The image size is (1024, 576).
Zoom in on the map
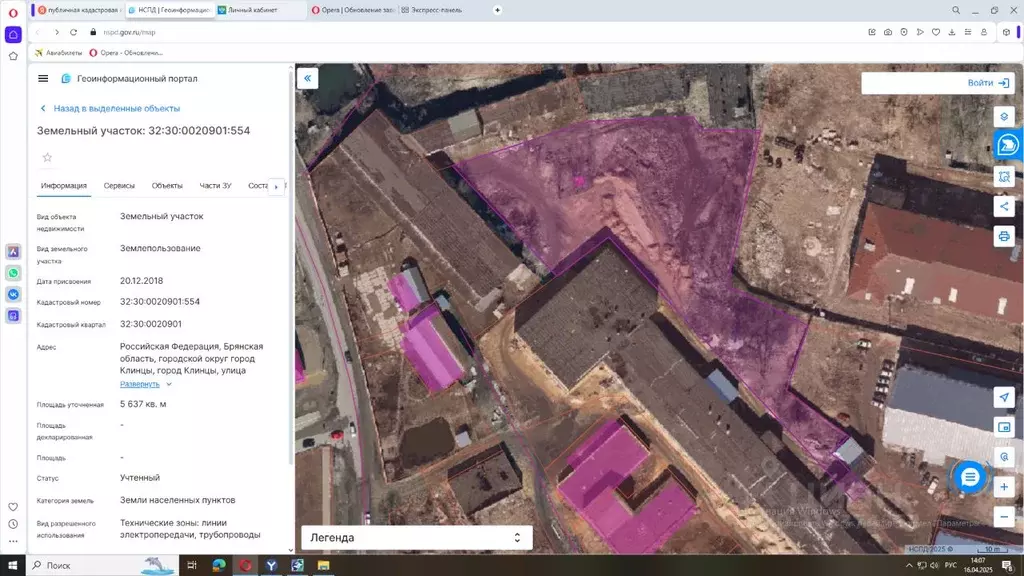point(1004,487)
